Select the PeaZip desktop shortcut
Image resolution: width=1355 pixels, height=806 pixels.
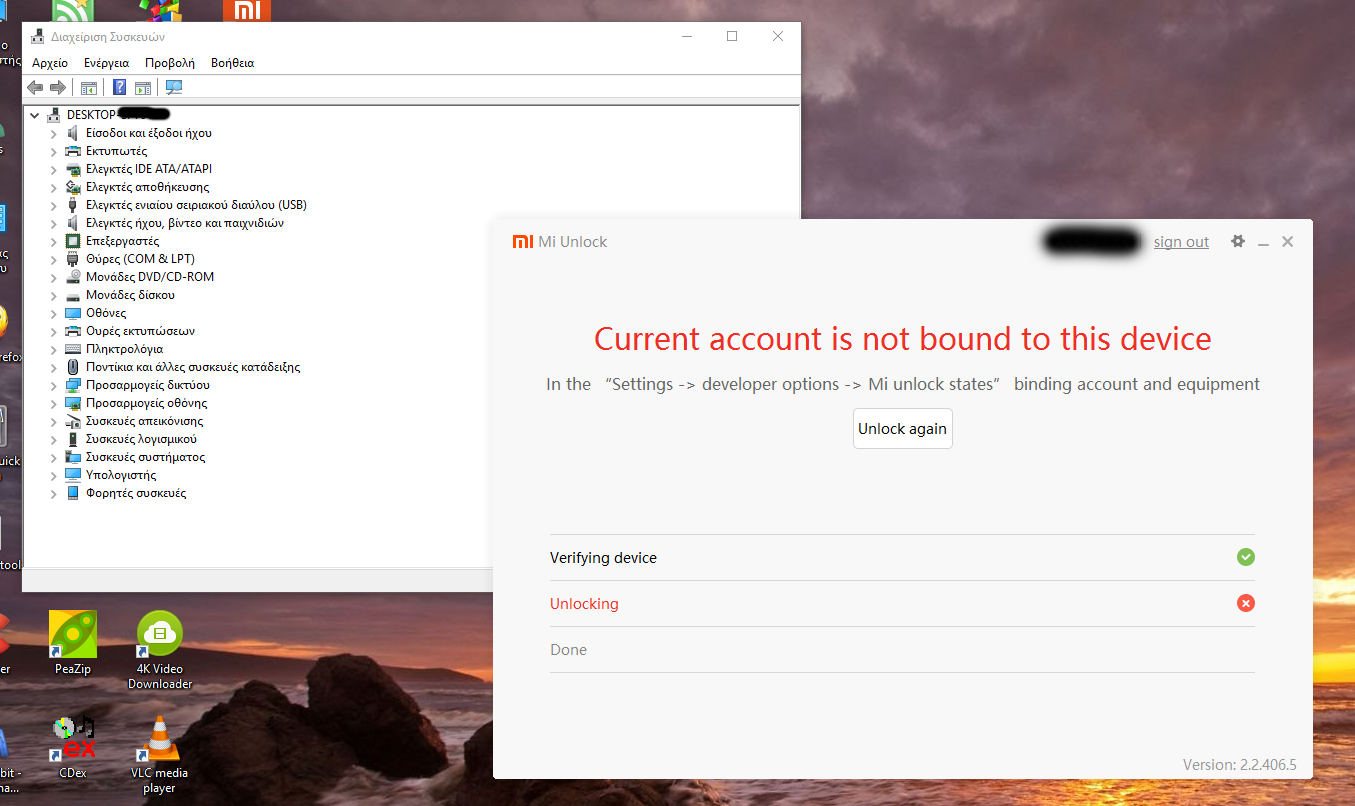click(73, 642)
